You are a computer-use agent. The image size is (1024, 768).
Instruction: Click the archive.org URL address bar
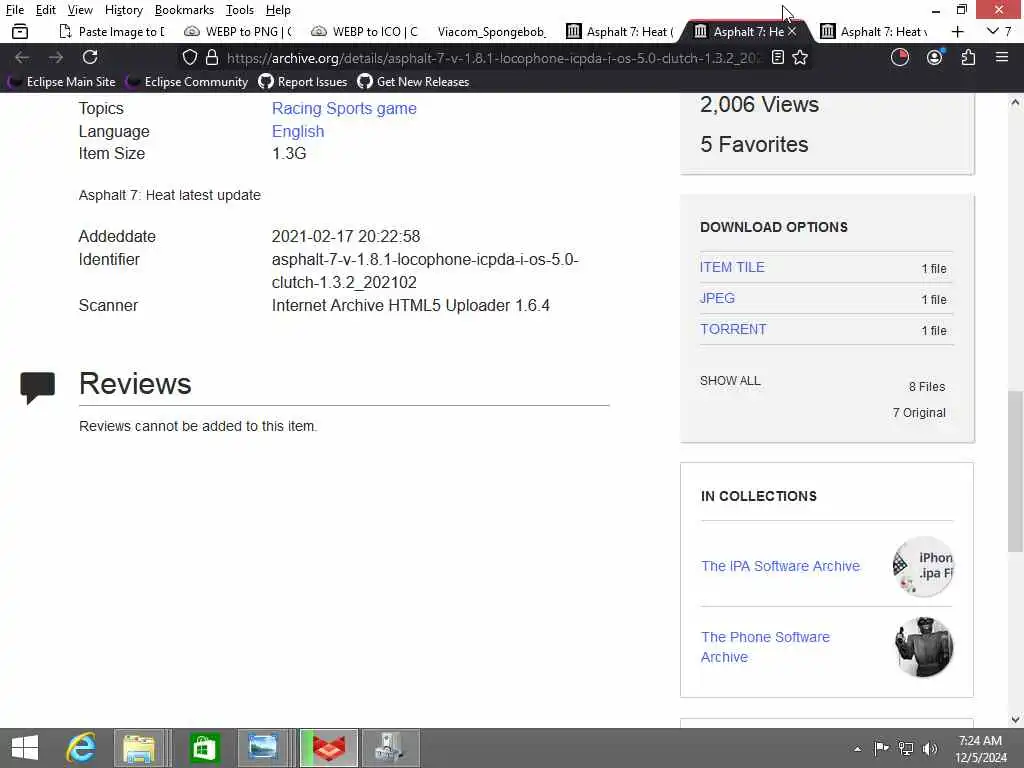pyautogui.click(x=493, y=57)
